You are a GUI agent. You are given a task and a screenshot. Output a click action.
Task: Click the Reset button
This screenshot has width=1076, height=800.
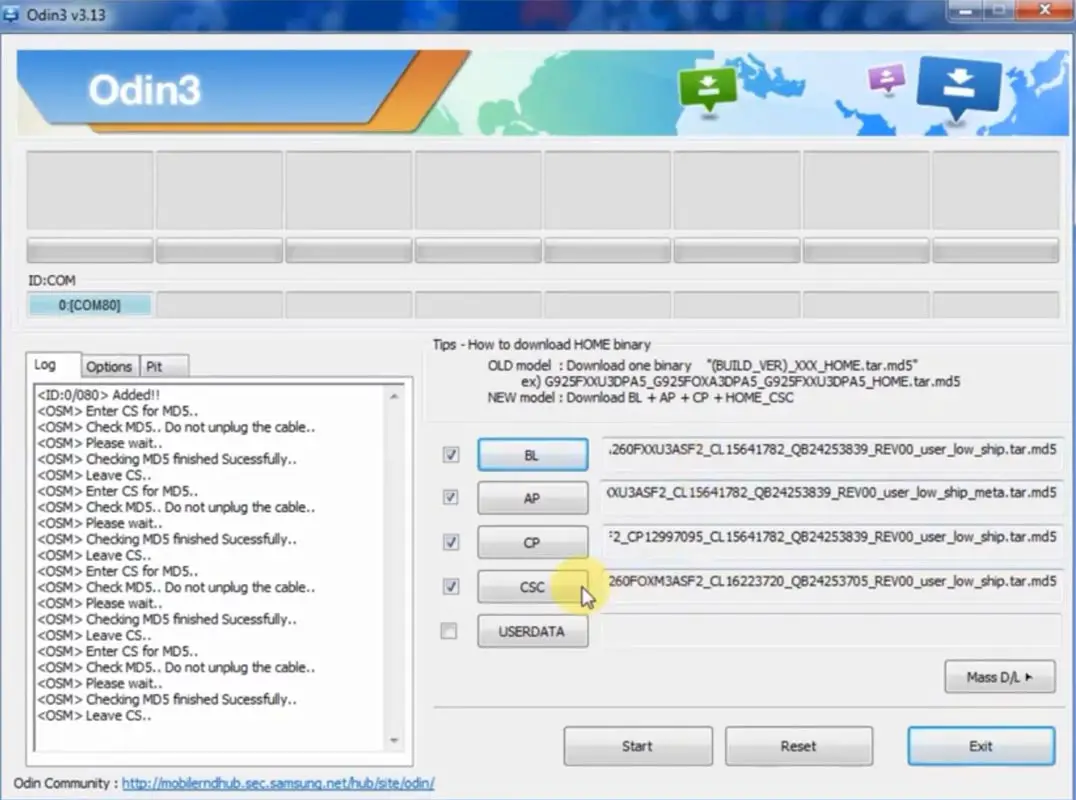click(x=799, y=746)
